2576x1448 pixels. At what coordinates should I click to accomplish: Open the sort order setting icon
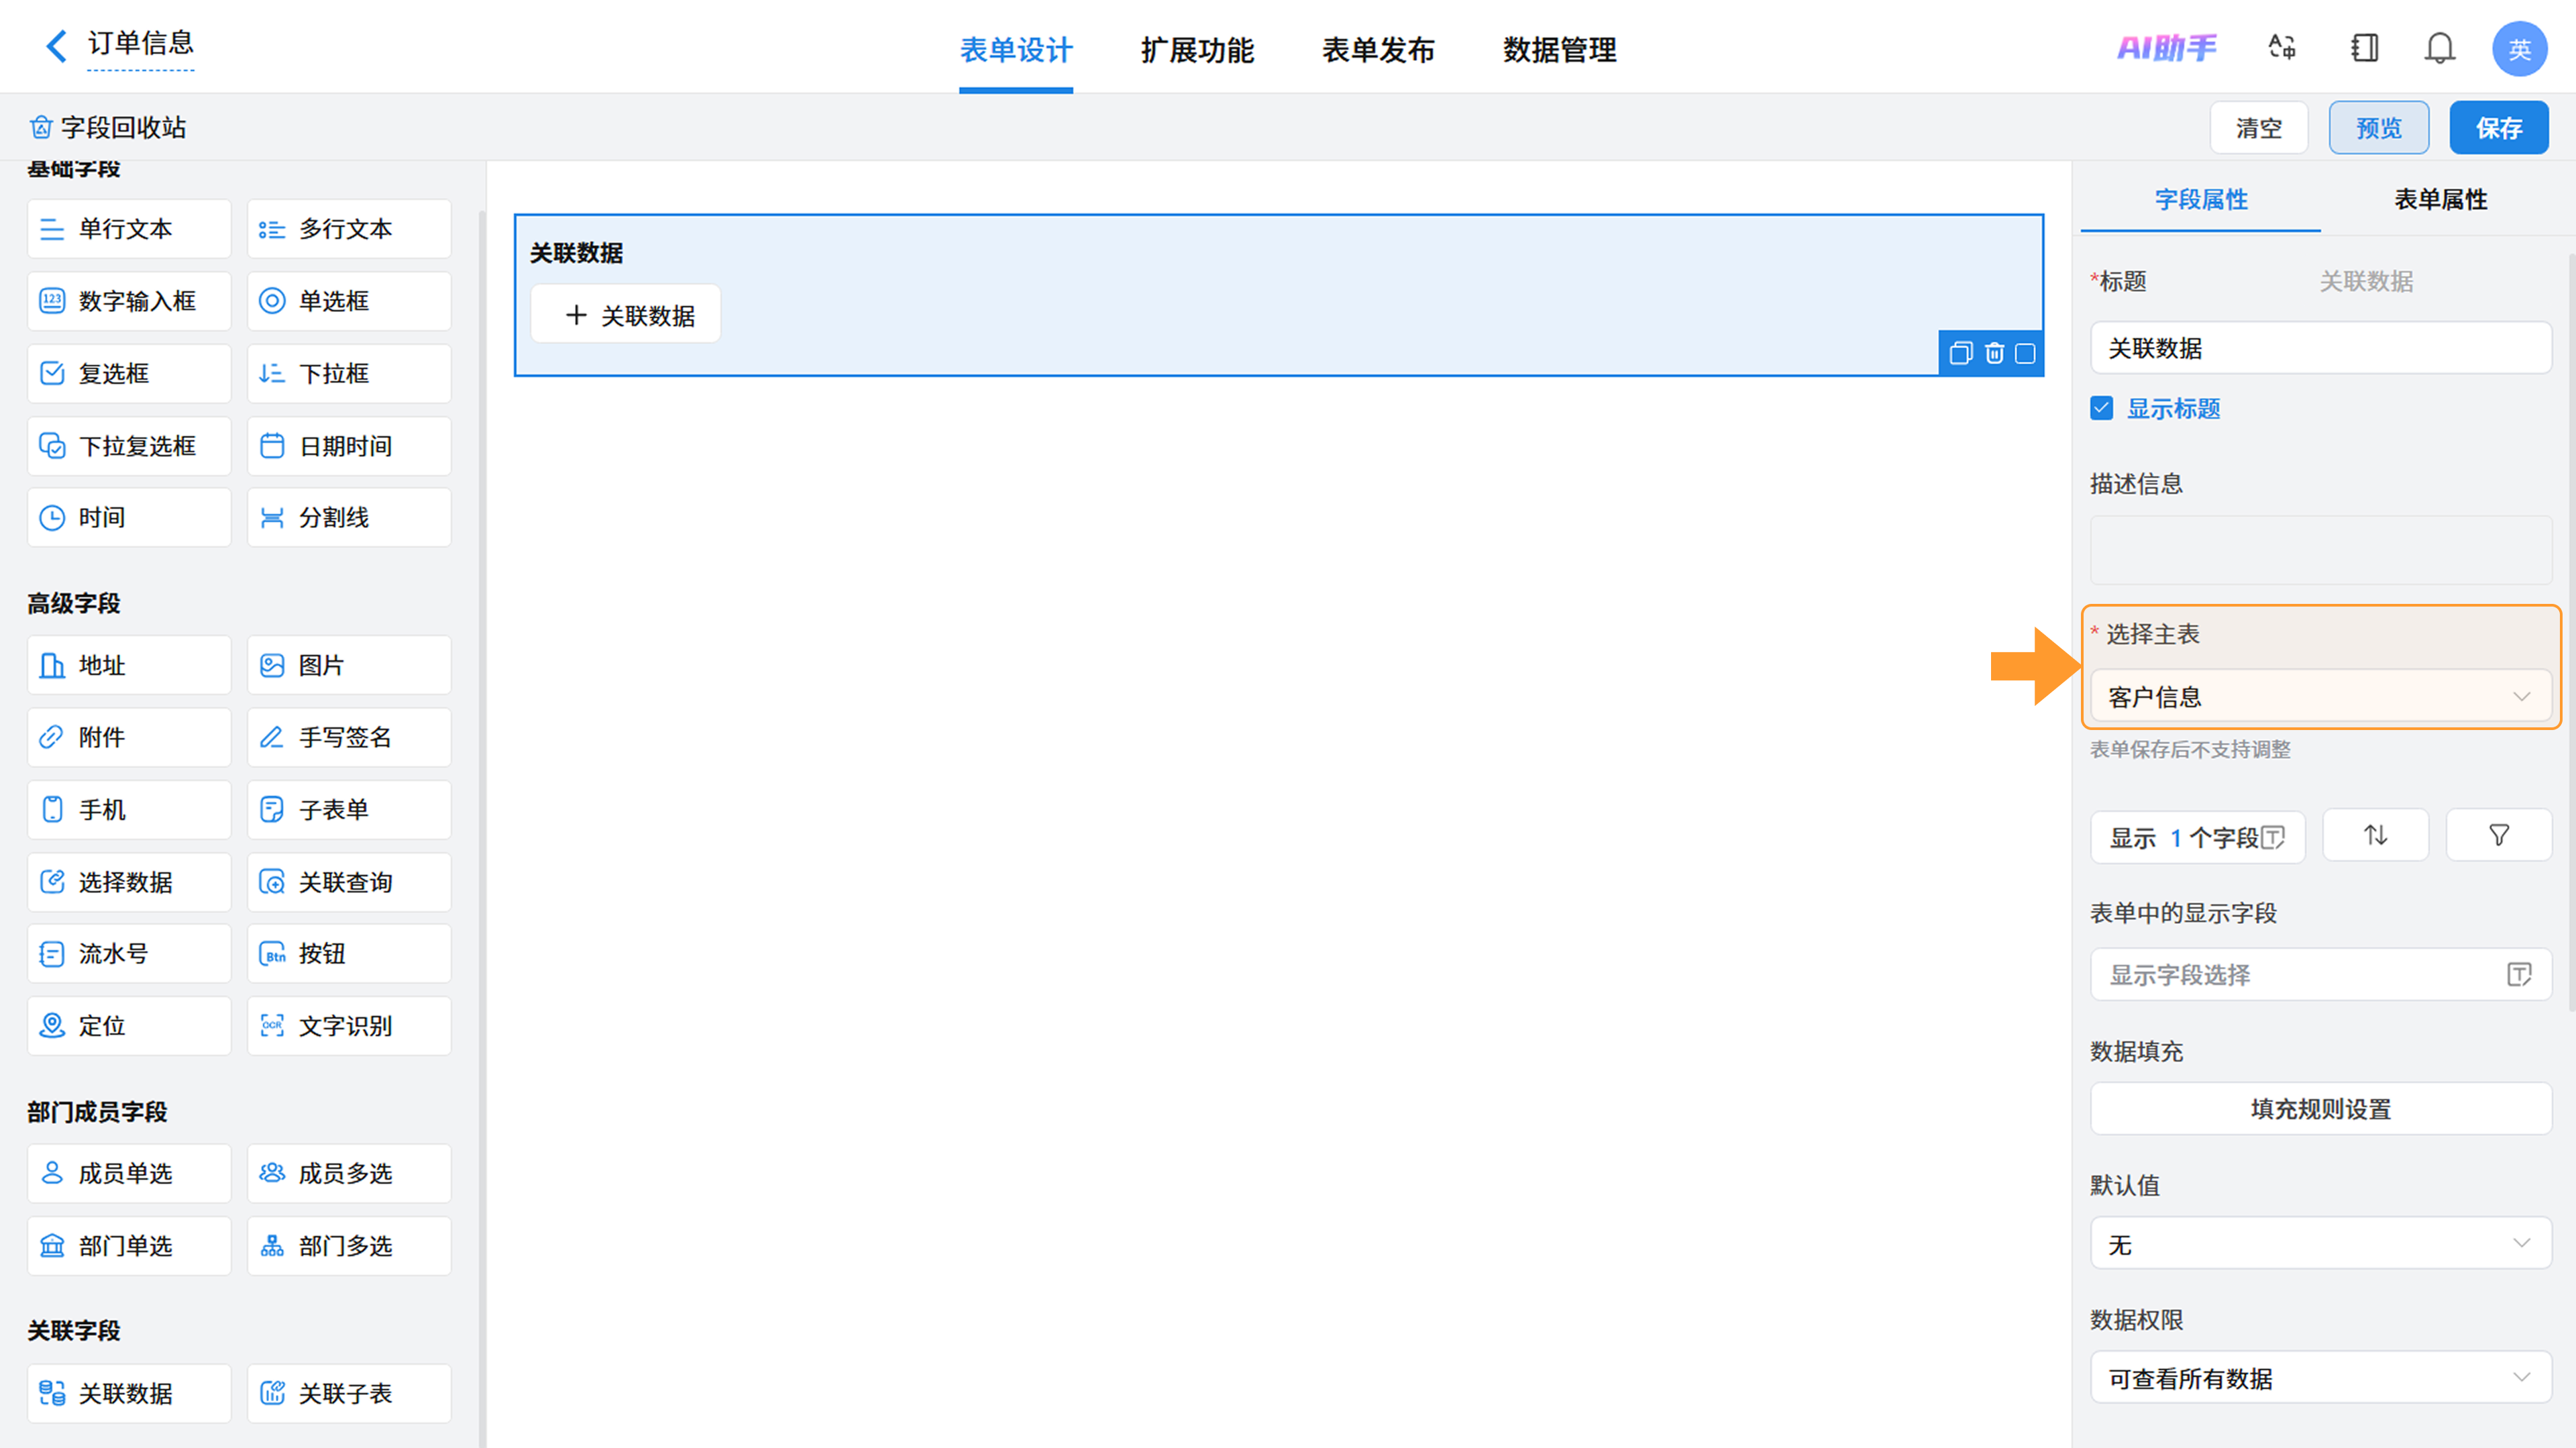(x=2375, y=835)
